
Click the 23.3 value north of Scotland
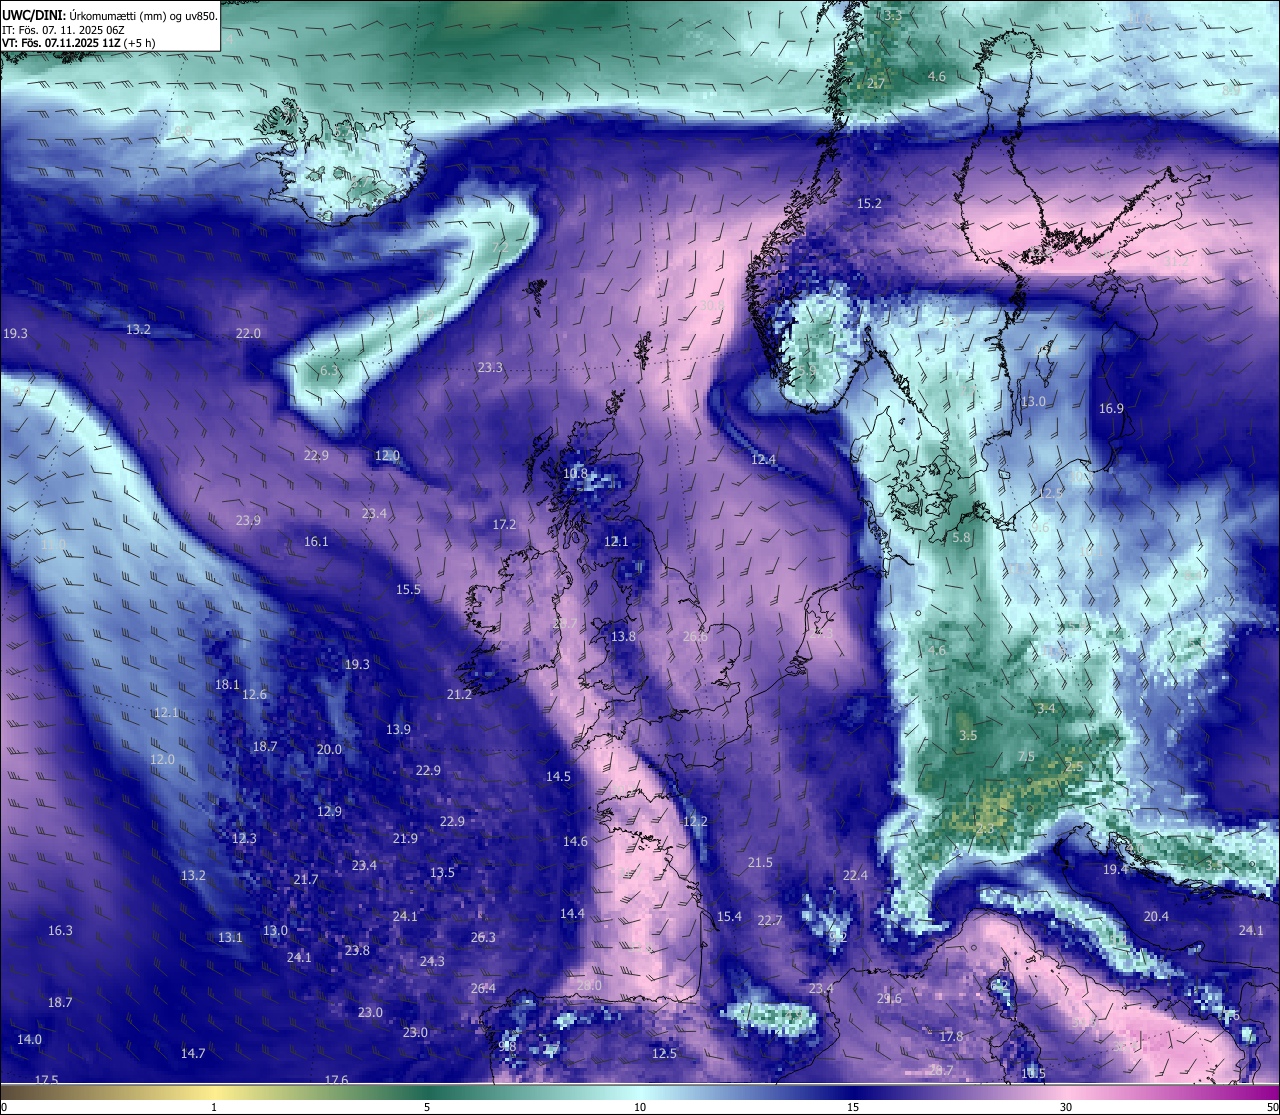[490, 367]
